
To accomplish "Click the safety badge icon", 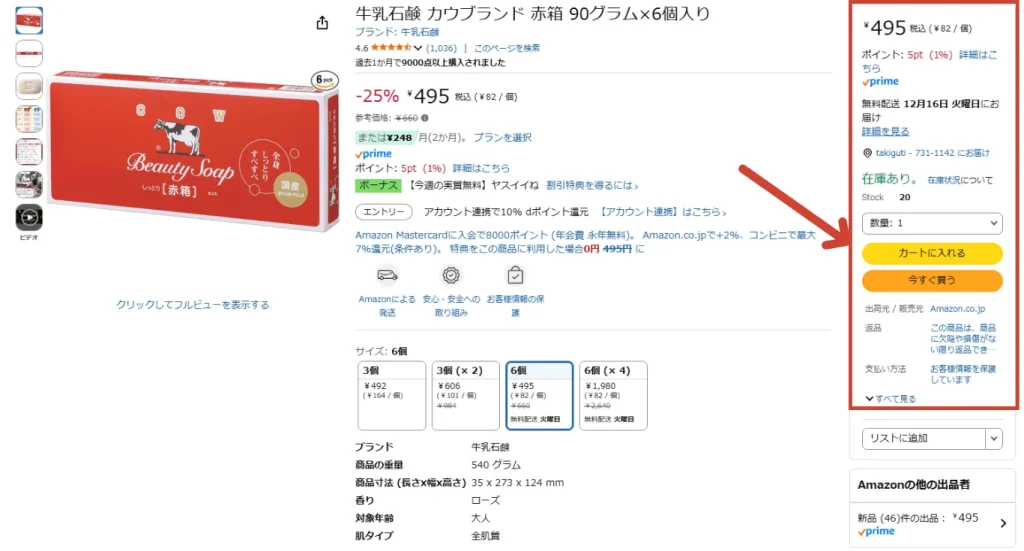I will 451,276.
